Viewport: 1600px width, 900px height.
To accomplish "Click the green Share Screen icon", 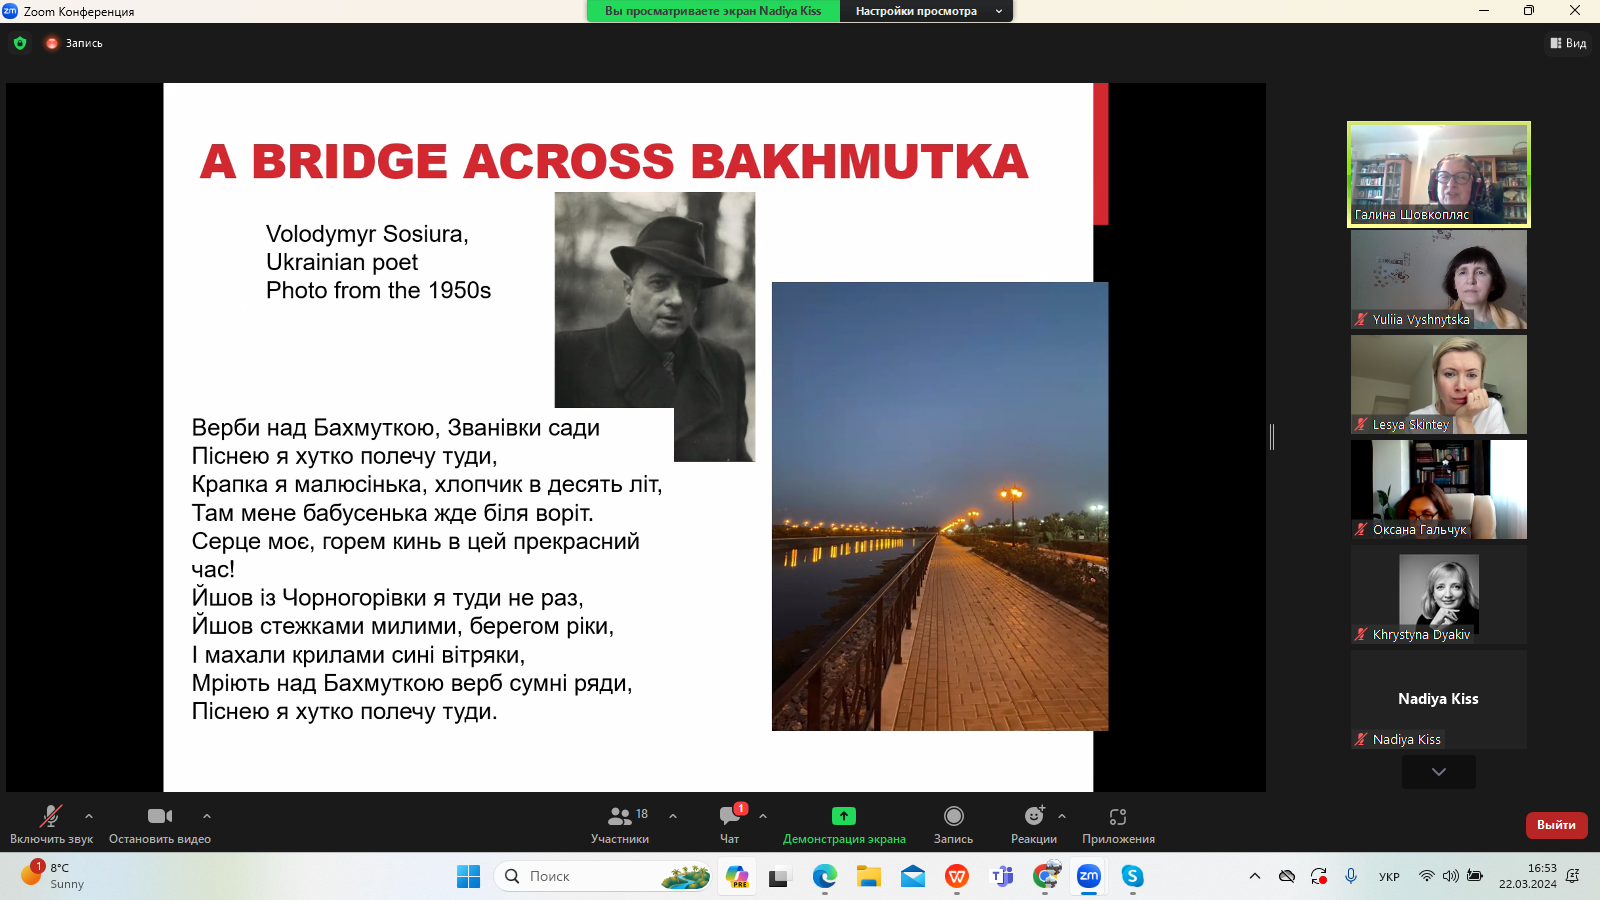I will pos(844,816).
